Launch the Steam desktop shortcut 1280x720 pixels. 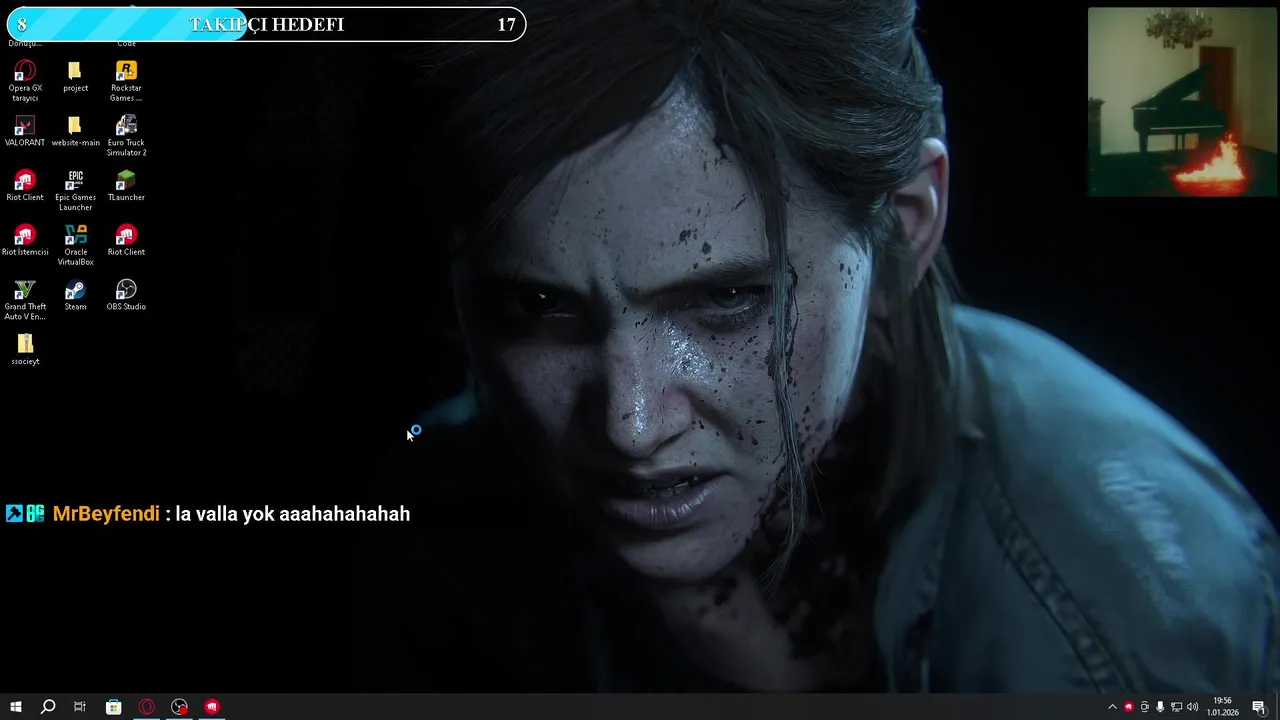point(75,296)
